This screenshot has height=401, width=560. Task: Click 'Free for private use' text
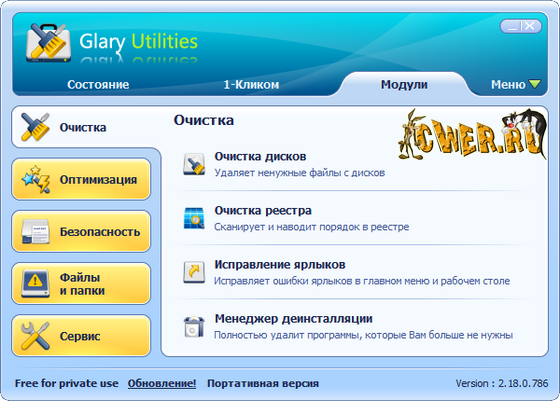66,383
